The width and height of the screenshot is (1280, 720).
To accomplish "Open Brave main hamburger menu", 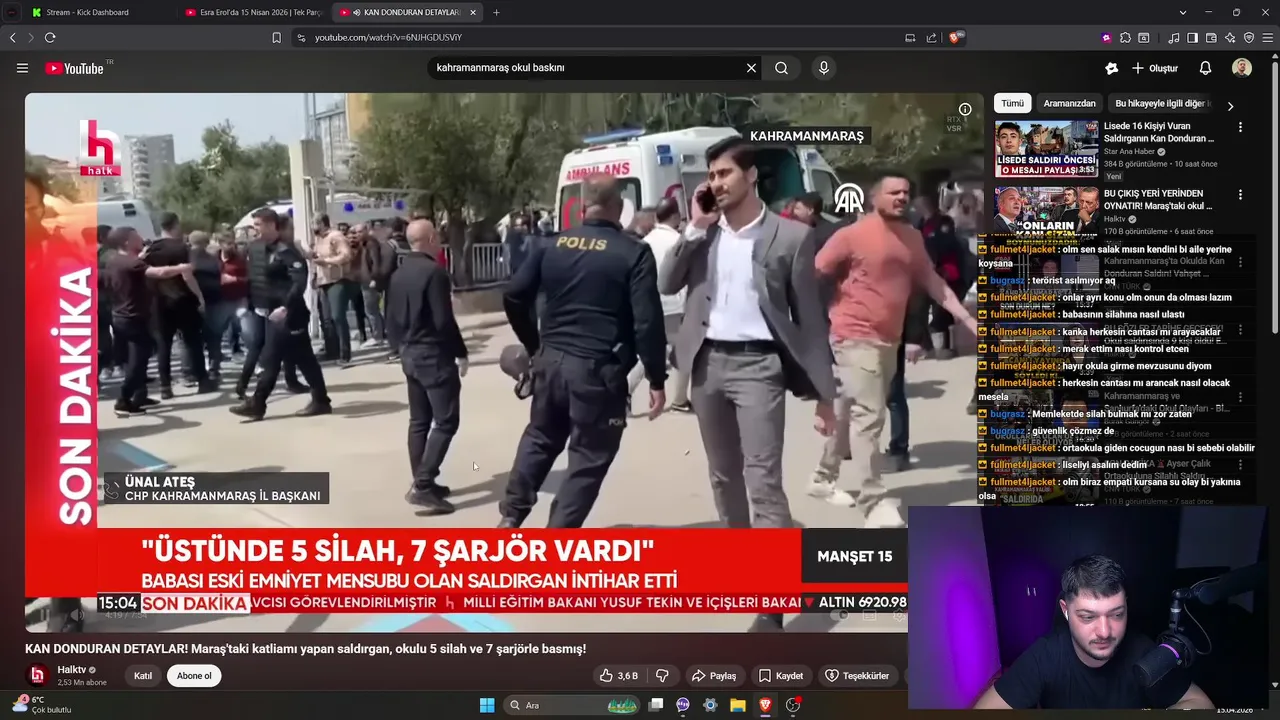I will [1267, 37].
